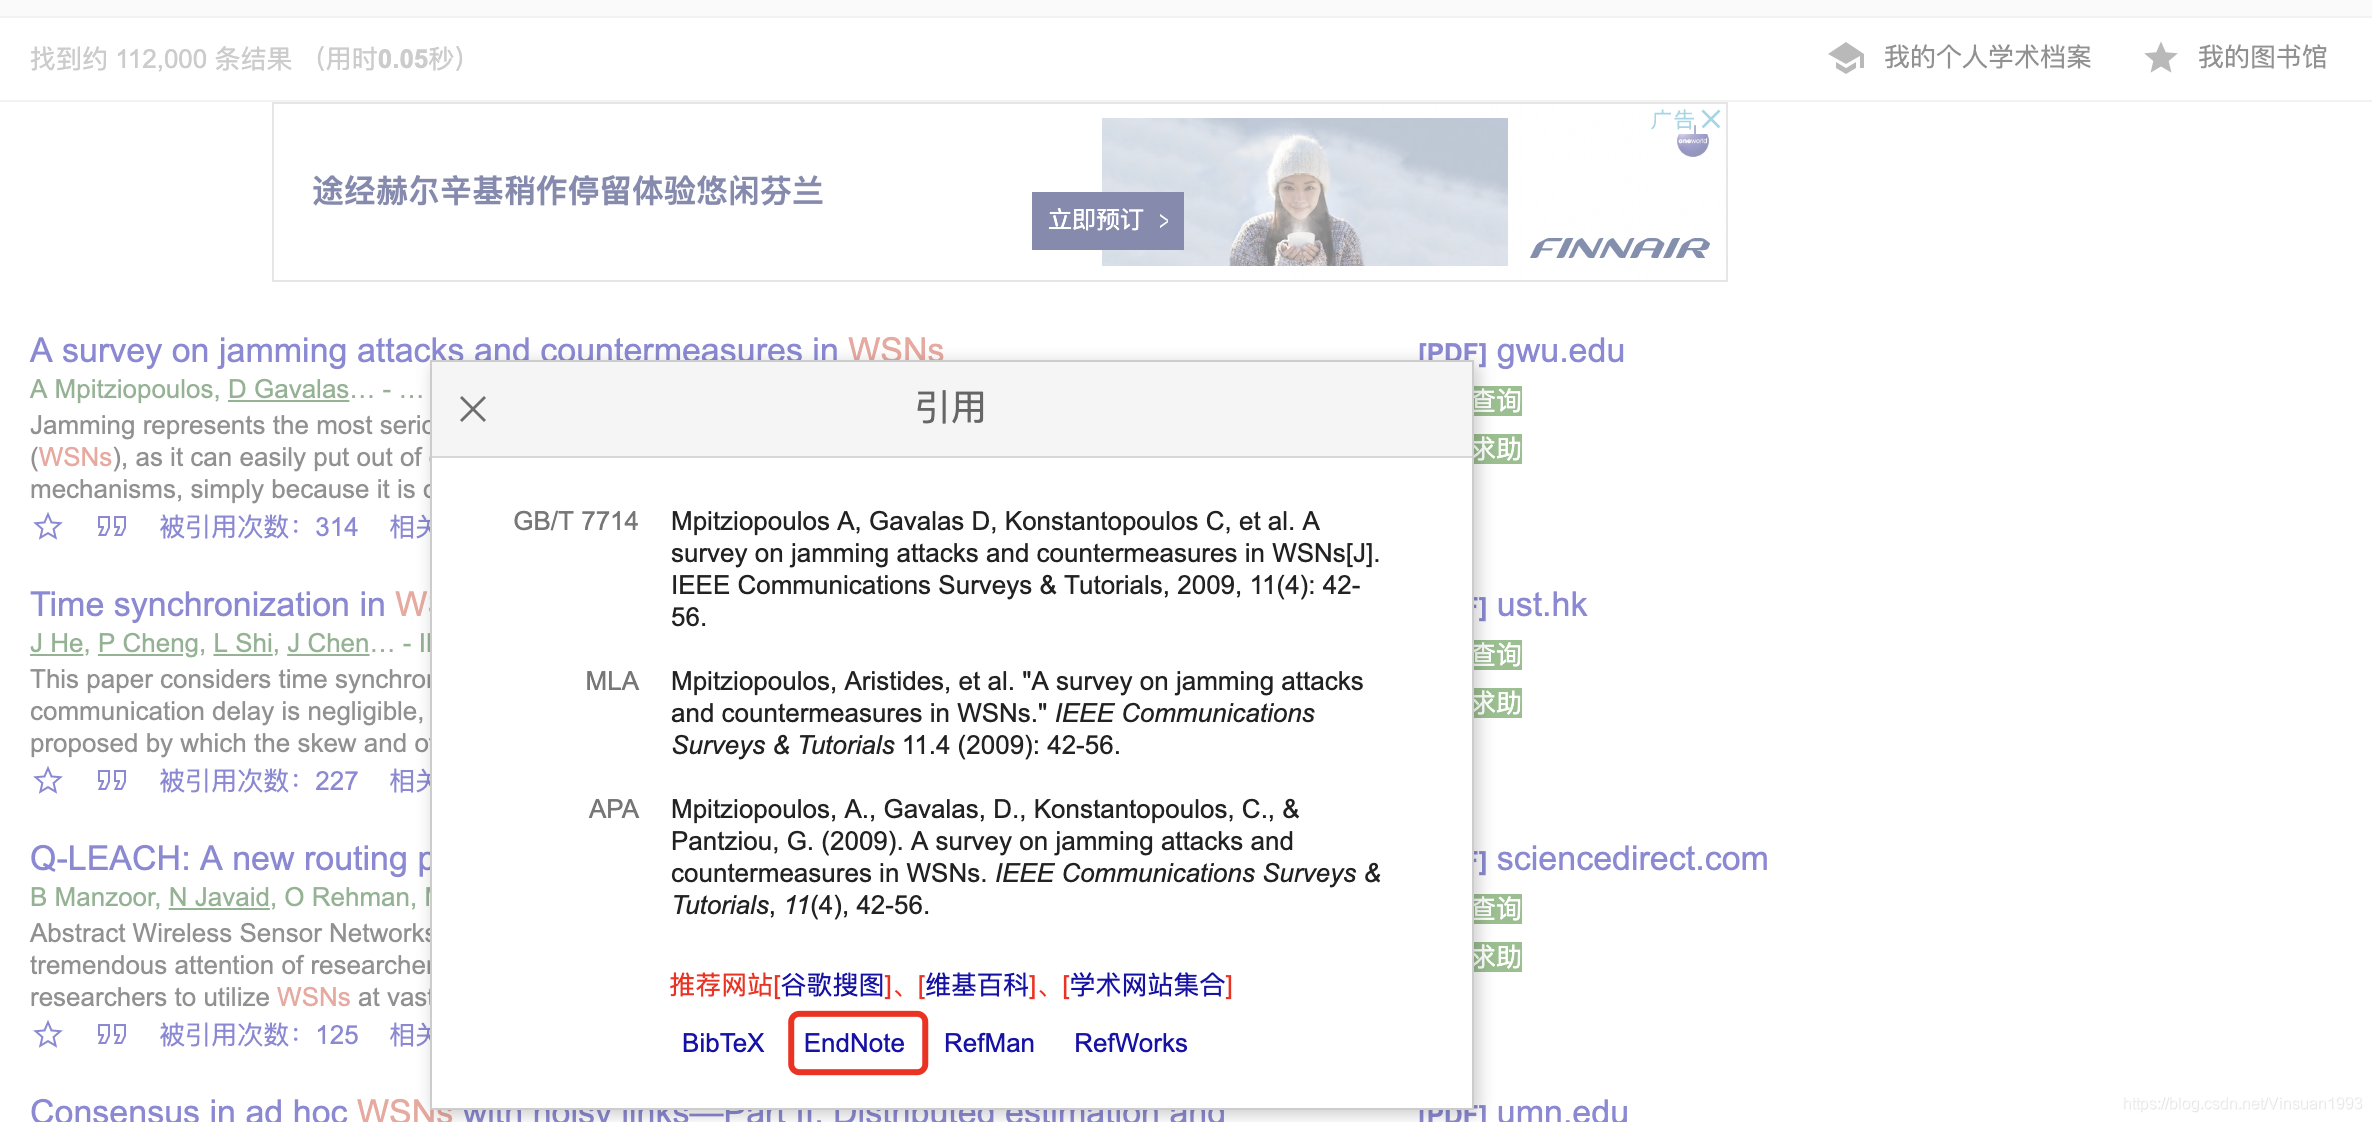Click the graduation cap academic profile icon
This screenshot has width=2372, height=1122.
tap(1846, 57)
